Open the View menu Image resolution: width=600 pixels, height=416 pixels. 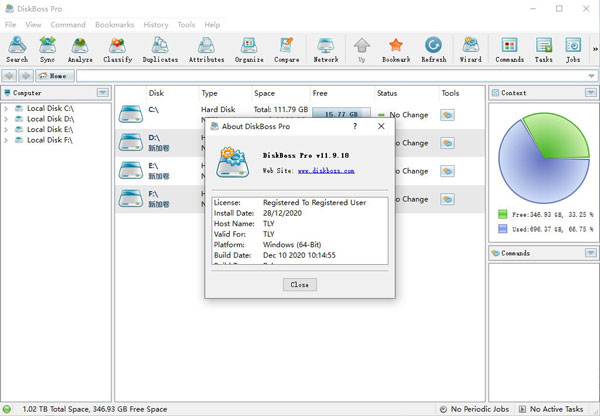tap(33, 24)
